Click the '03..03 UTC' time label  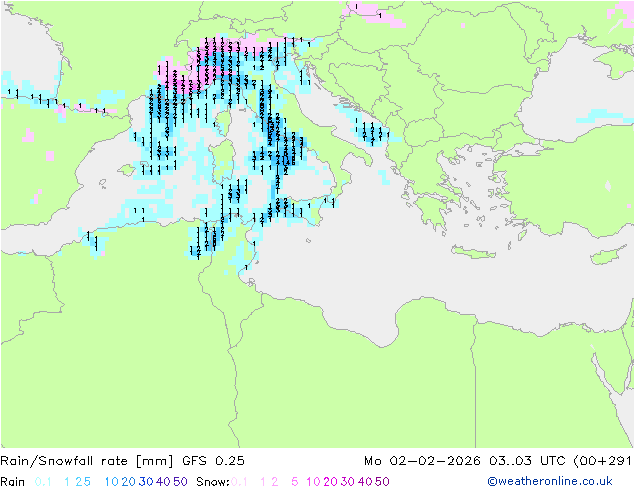[527, 461]
